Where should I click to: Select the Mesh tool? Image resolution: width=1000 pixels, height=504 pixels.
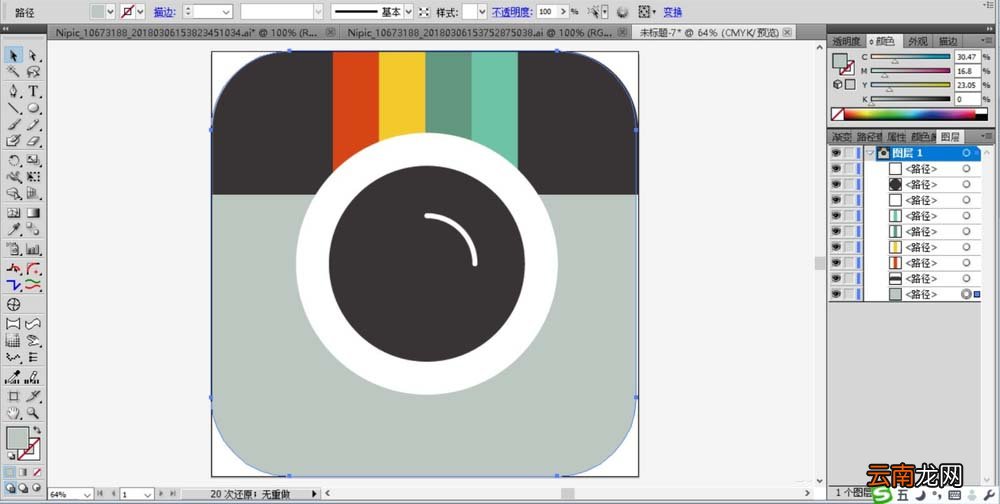pyautogui.click(x=14, y=212)
